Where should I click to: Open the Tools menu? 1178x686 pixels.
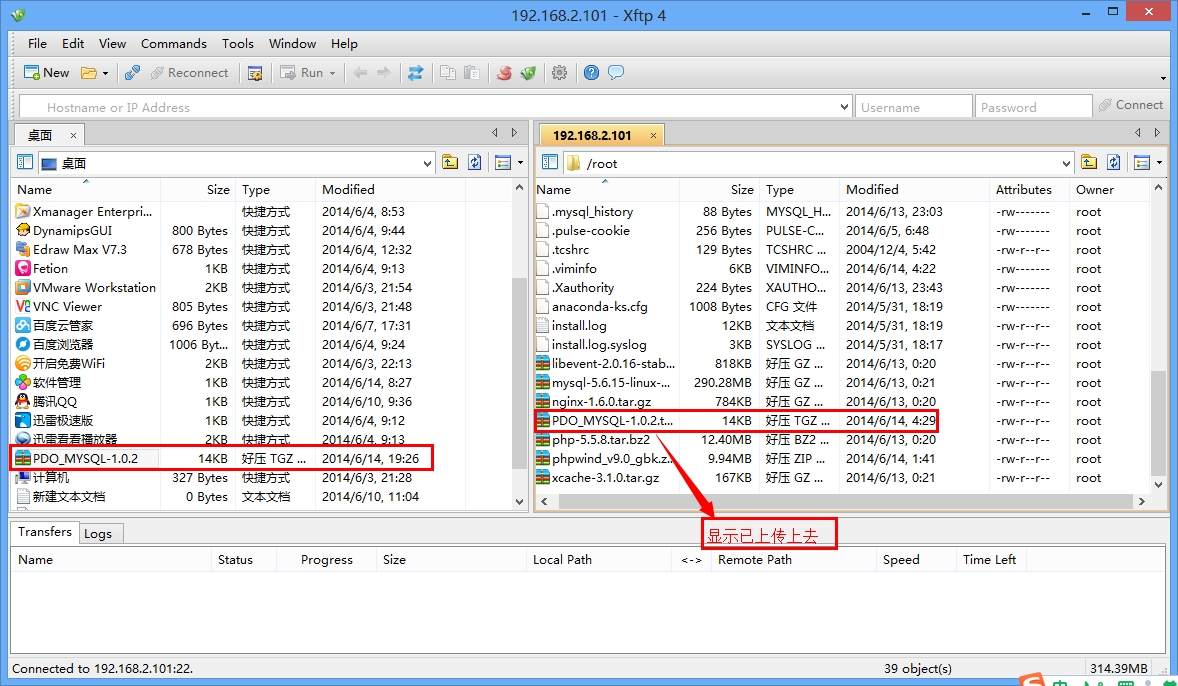coord(237,44)
